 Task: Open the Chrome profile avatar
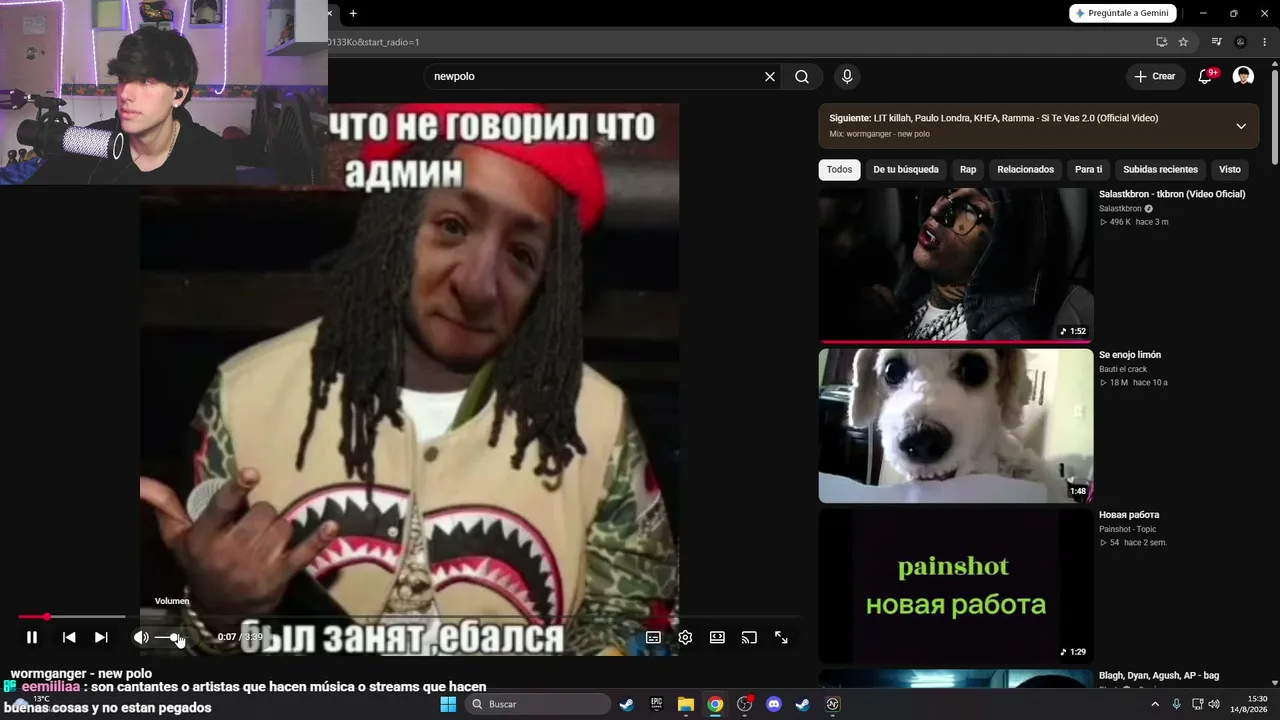point(1241,42)
